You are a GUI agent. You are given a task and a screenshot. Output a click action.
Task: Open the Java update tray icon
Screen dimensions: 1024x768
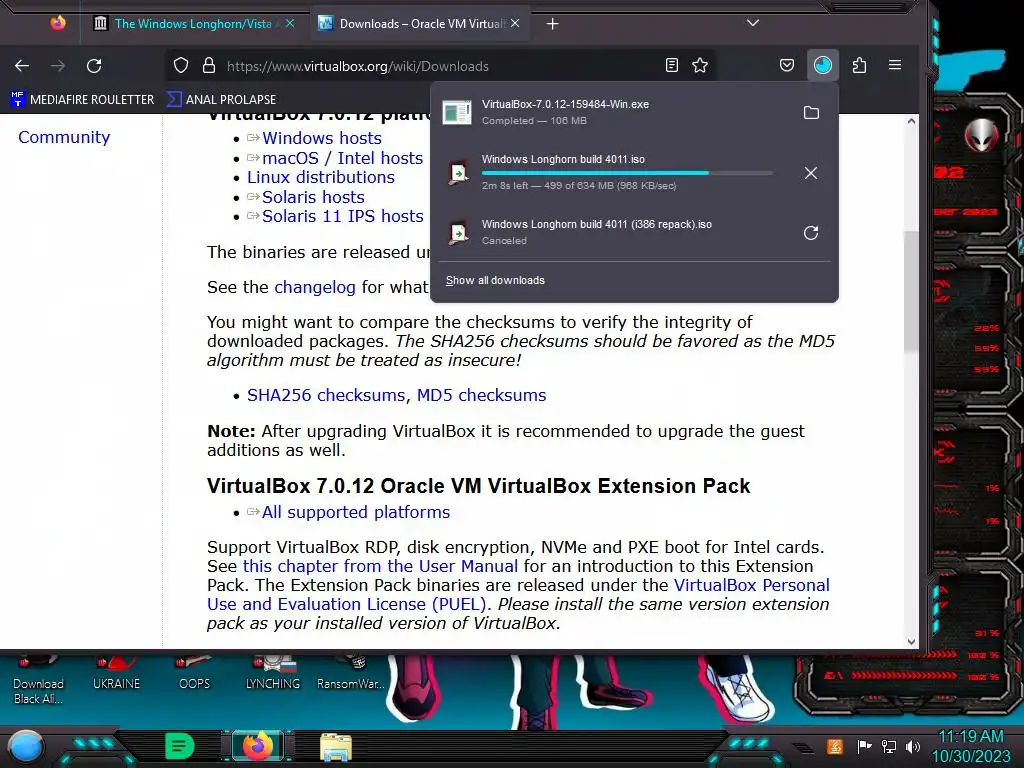[x=835, y=746]
